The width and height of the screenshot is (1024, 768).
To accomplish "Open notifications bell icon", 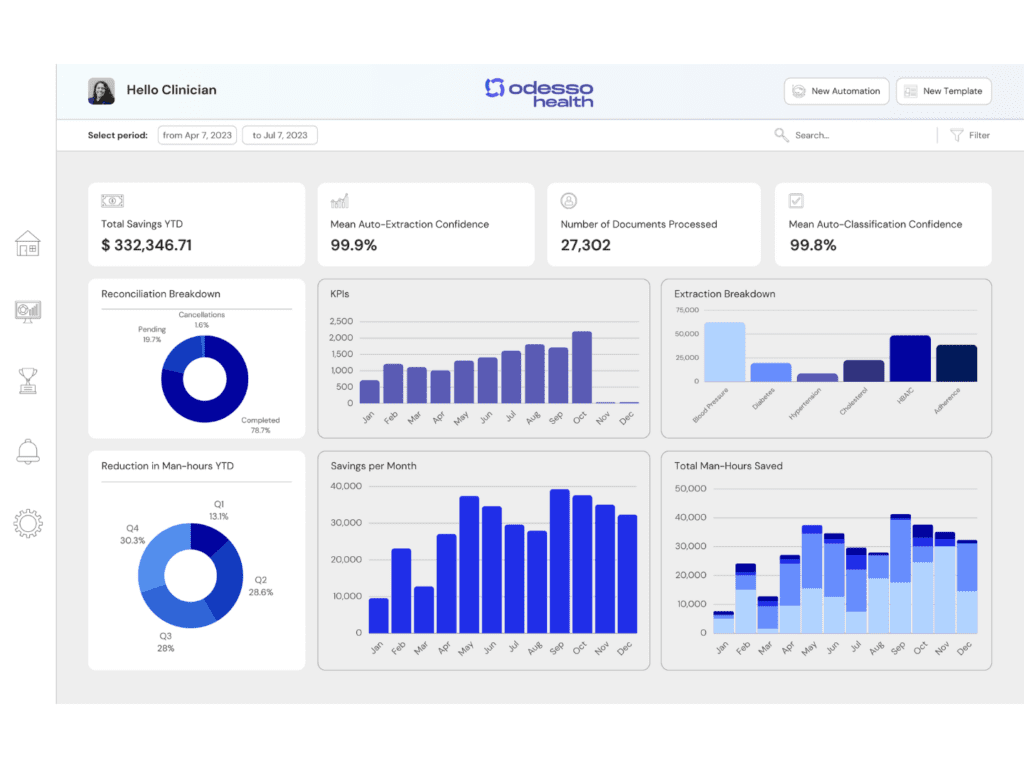I will (x=27, y=451).
